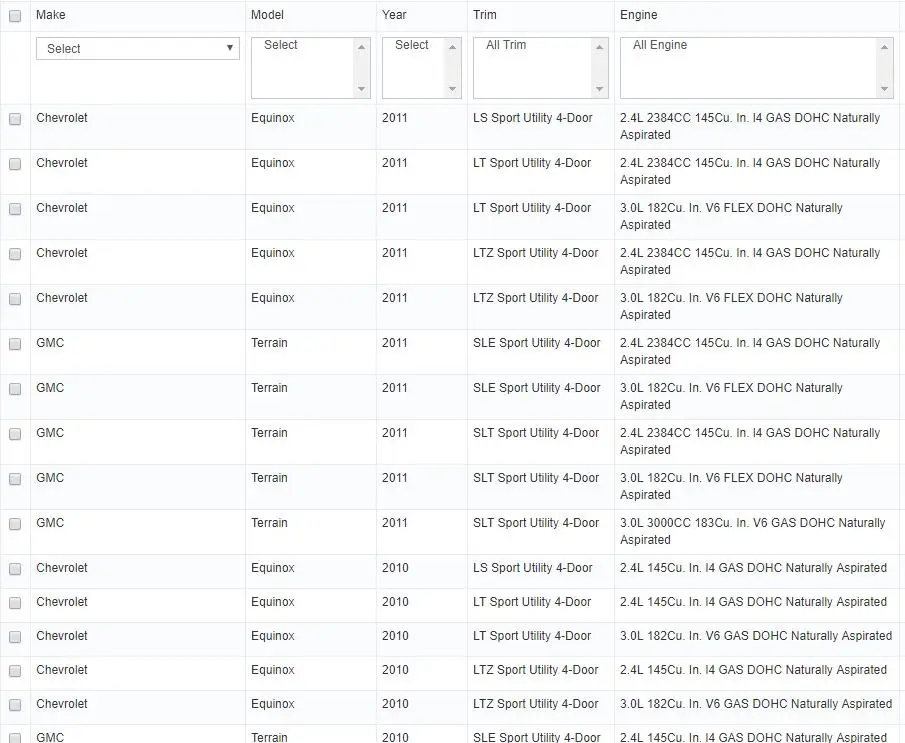Click '3.0L 182Cu. In. V6 GAS' for 2010 LT
Screen dimensions: 905x743
pyautogui.click(x=756, y=636)
